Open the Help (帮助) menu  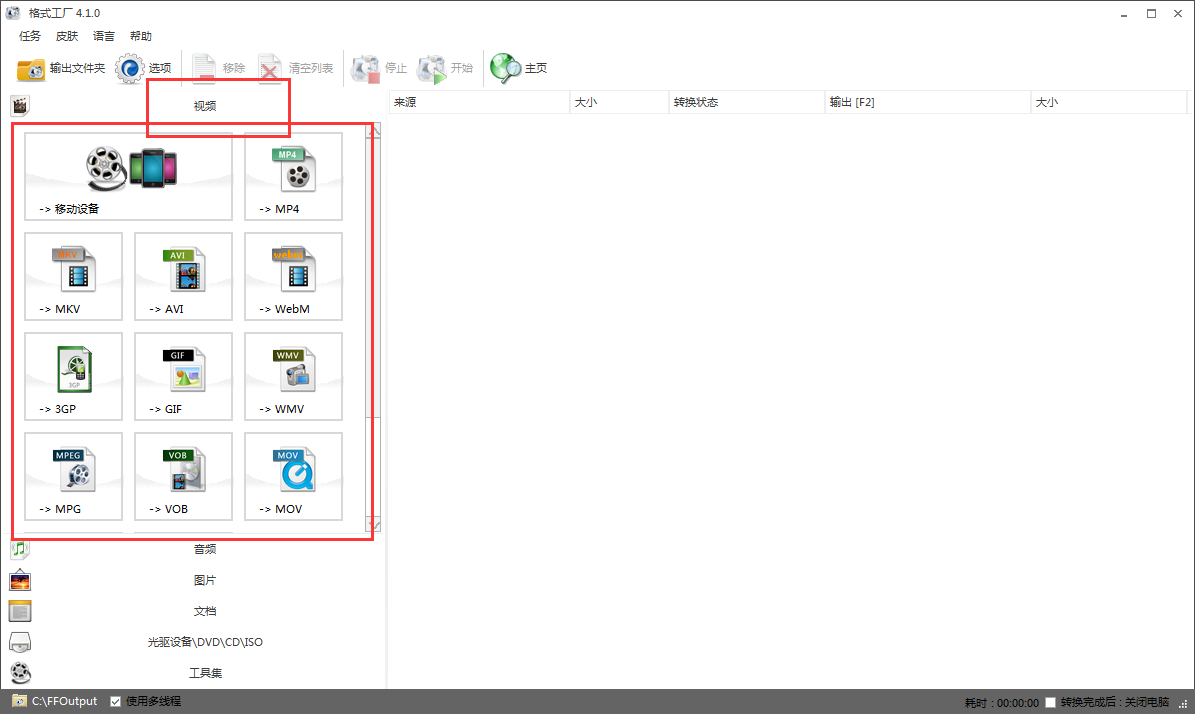141,36
